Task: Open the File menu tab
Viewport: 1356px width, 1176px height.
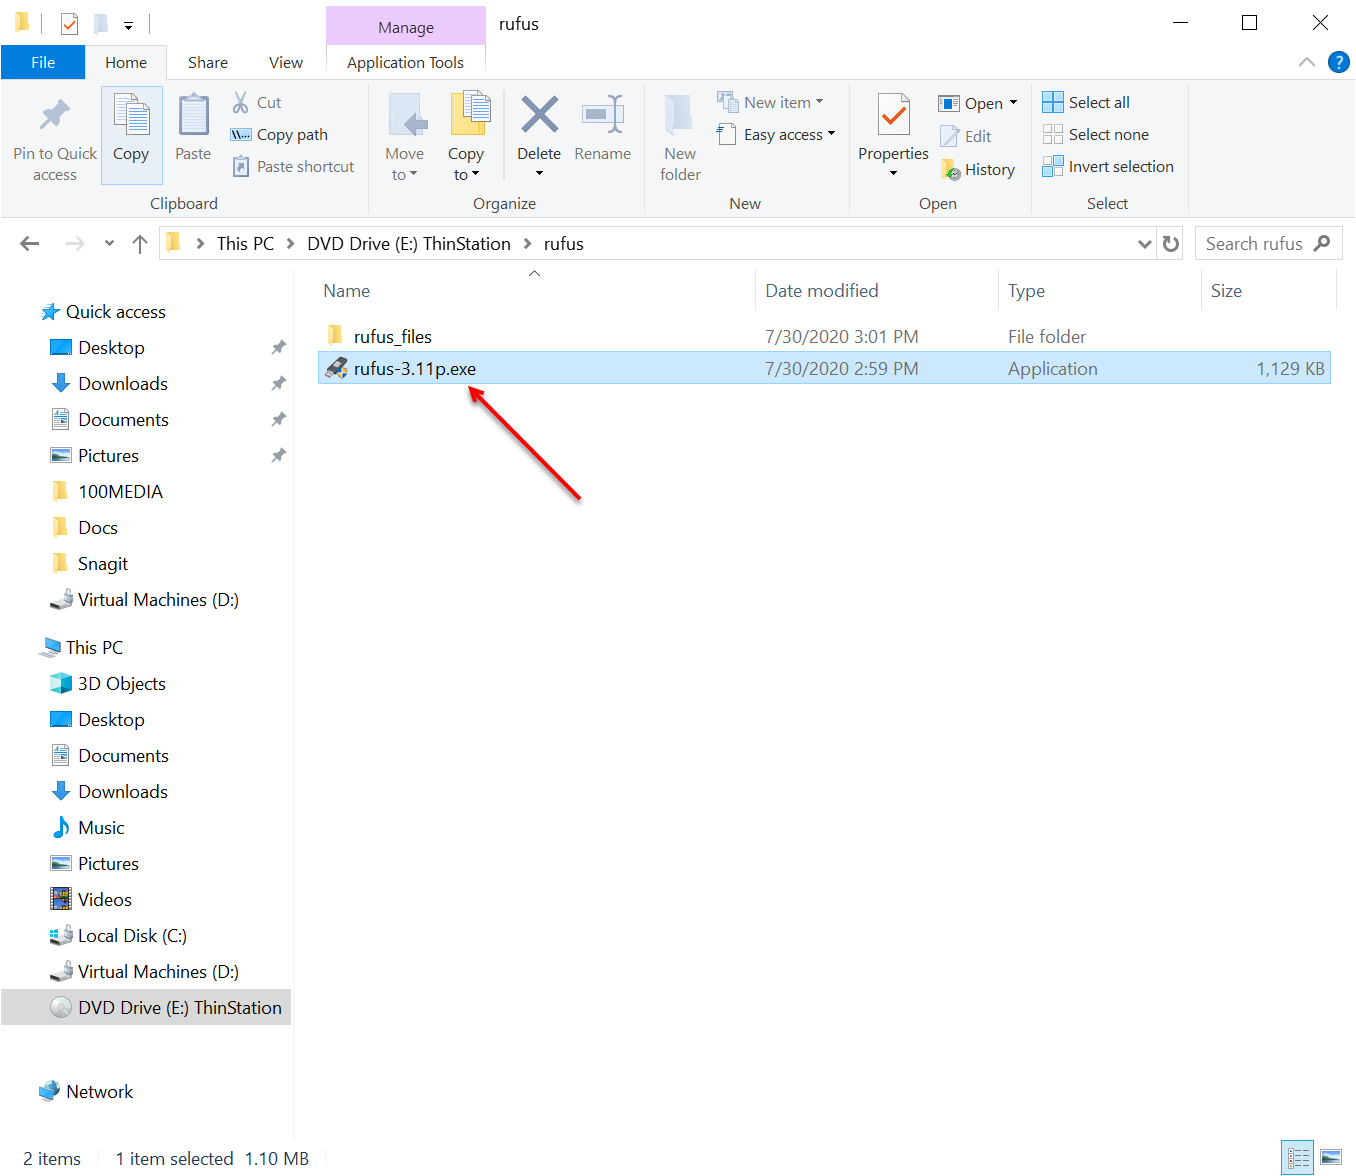Action: [43, 62]
